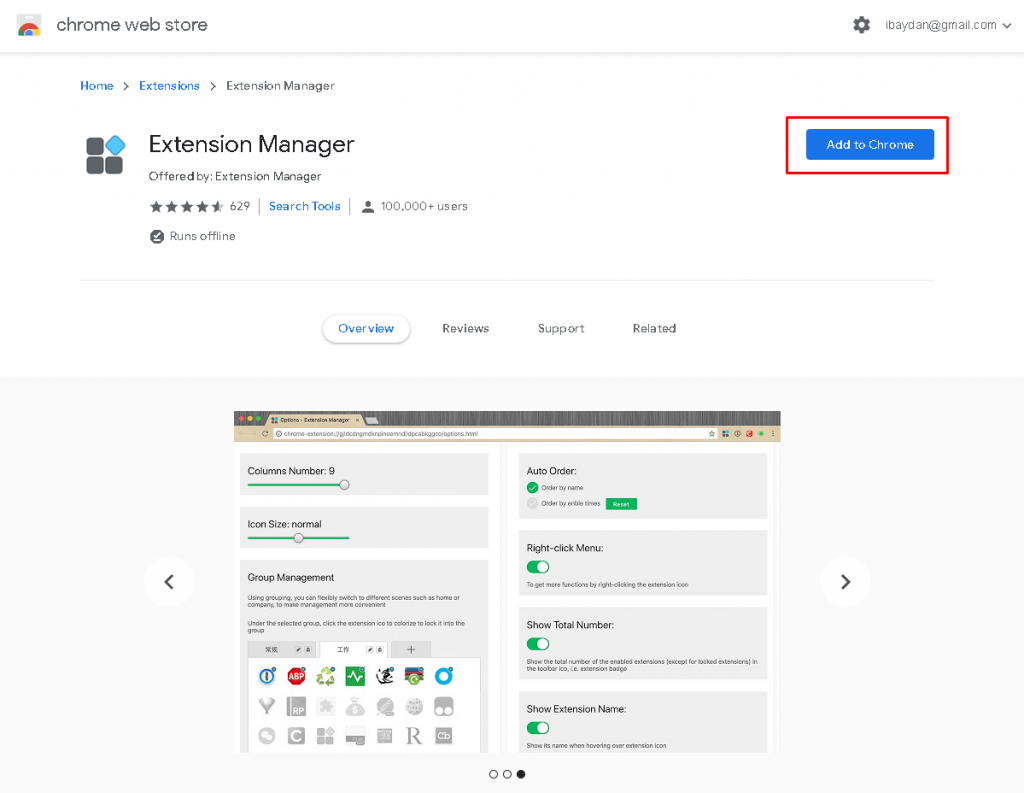Click the grey RP extension icon
The image size is (1024, 793).
pyautogui.click(x=296, y=706)
